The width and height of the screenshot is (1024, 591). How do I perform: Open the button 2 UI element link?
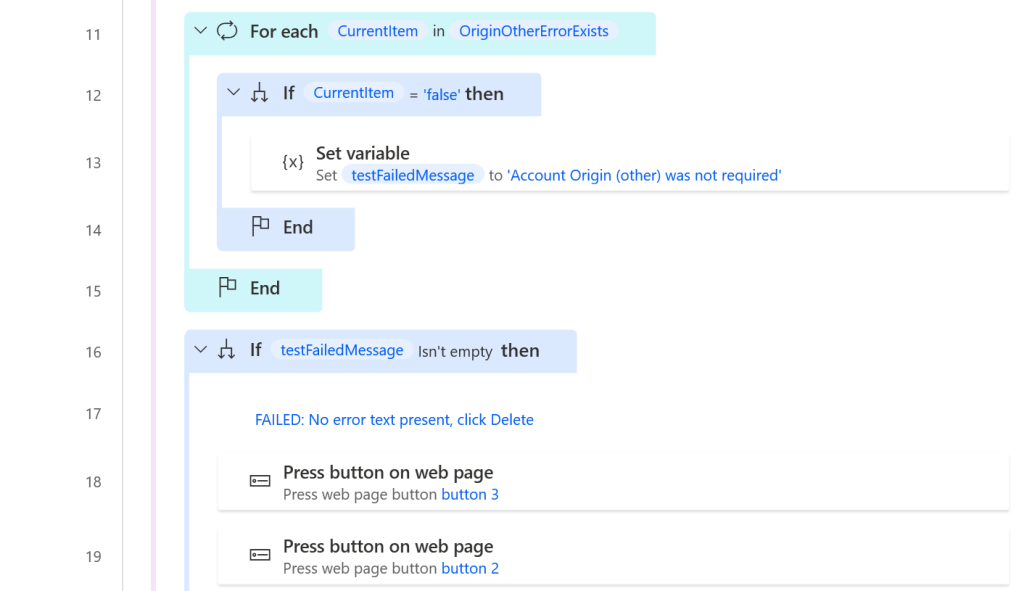[470, 568]
